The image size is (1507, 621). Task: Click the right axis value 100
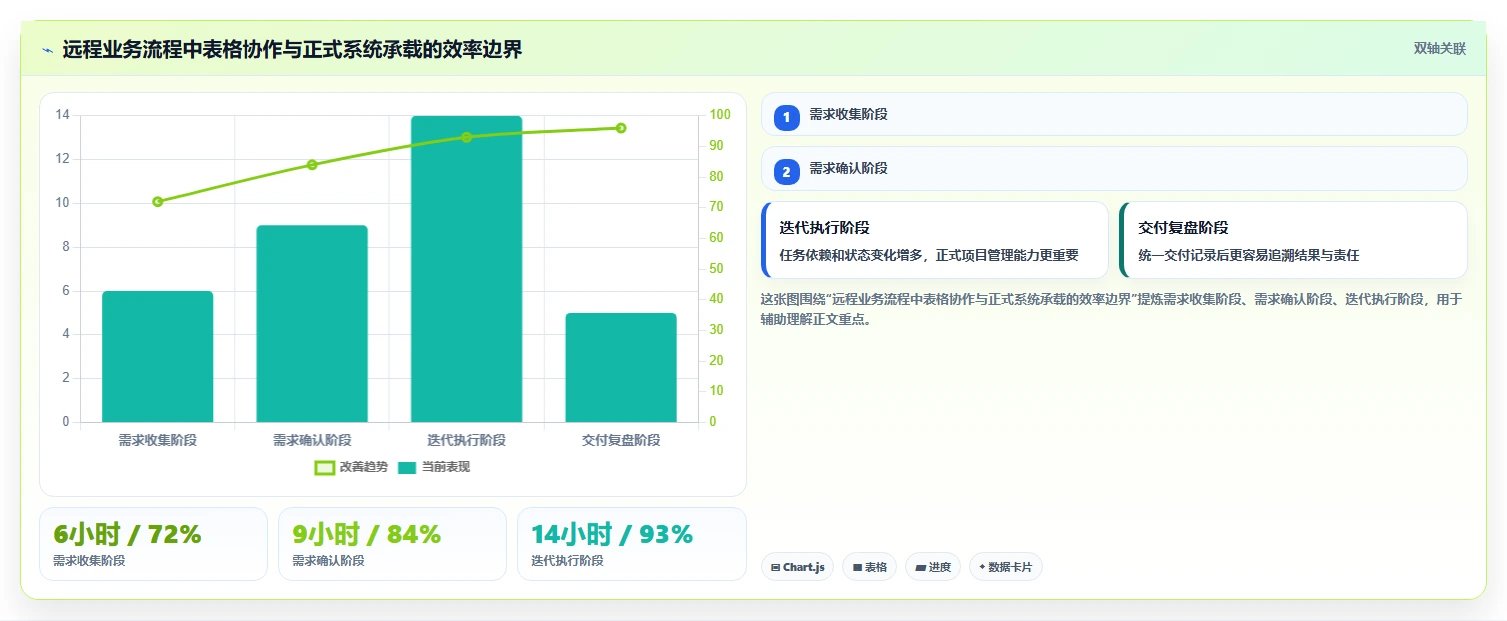(720, 115)
